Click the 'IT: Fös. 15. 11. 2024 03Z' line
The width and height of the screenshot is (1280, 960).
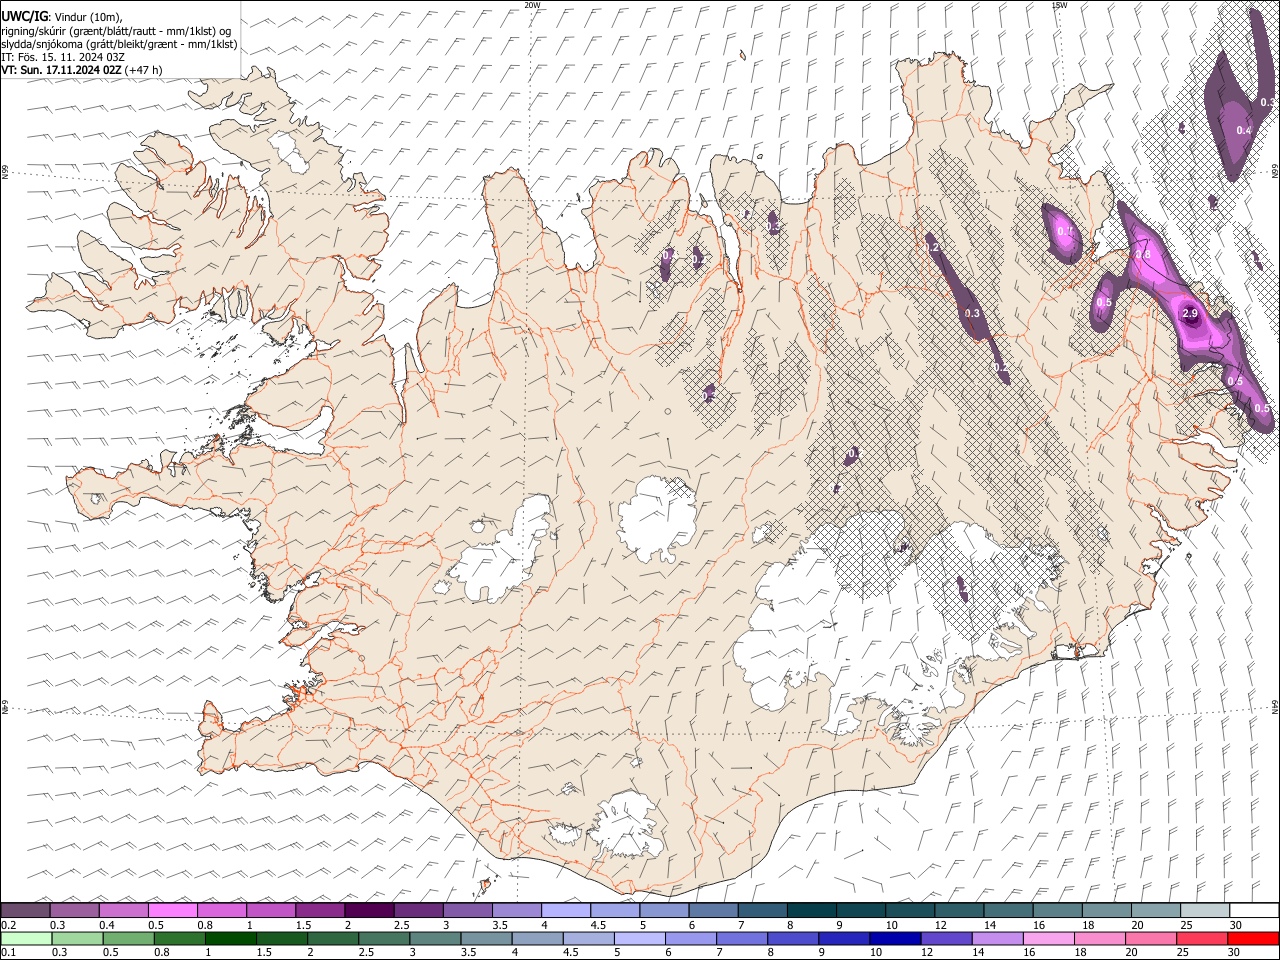click(63, 57)
